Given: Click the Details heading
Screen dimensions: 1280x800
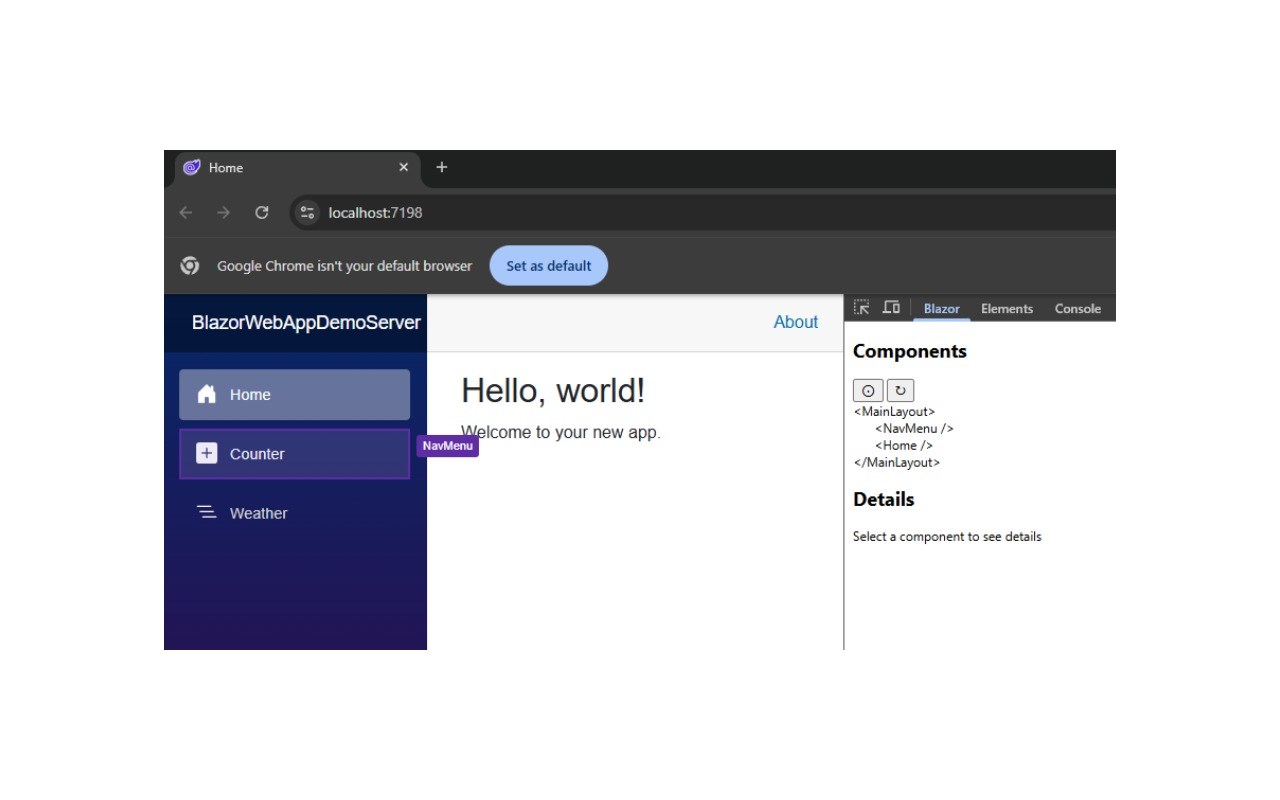Looking at the screenshot, I should click(884, 499).
